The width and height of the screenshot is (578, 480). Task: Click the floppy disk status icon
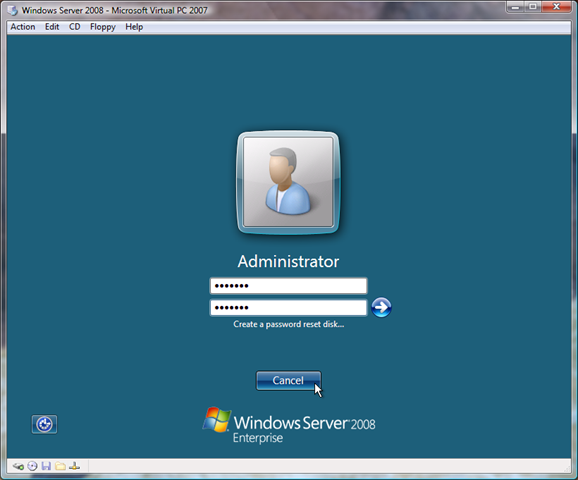(x=46, y=466)
